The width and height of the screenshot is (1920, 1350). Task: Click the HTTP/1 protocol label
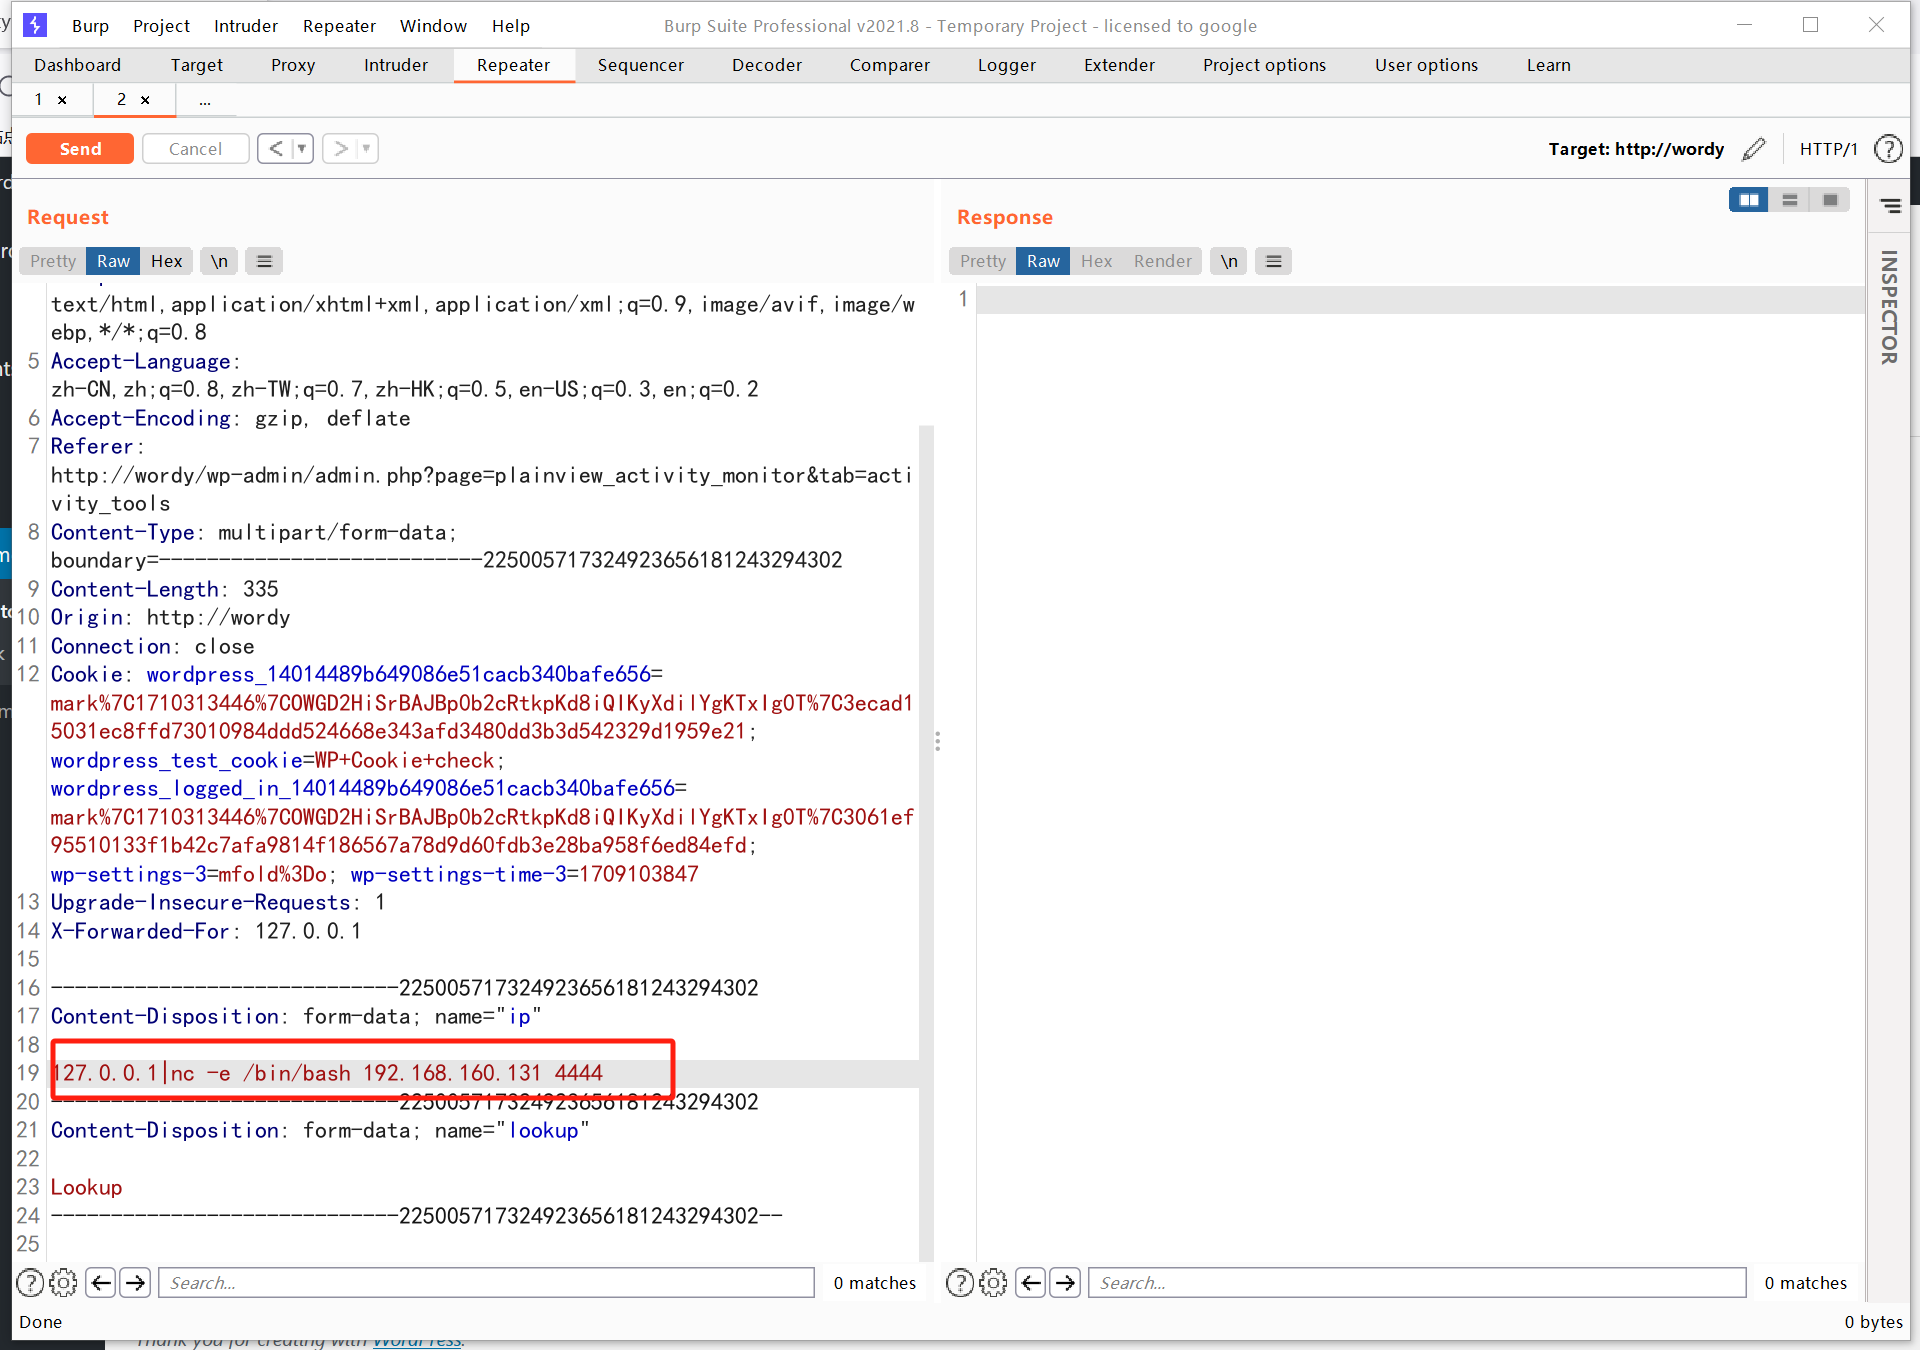pos(1828,149)
